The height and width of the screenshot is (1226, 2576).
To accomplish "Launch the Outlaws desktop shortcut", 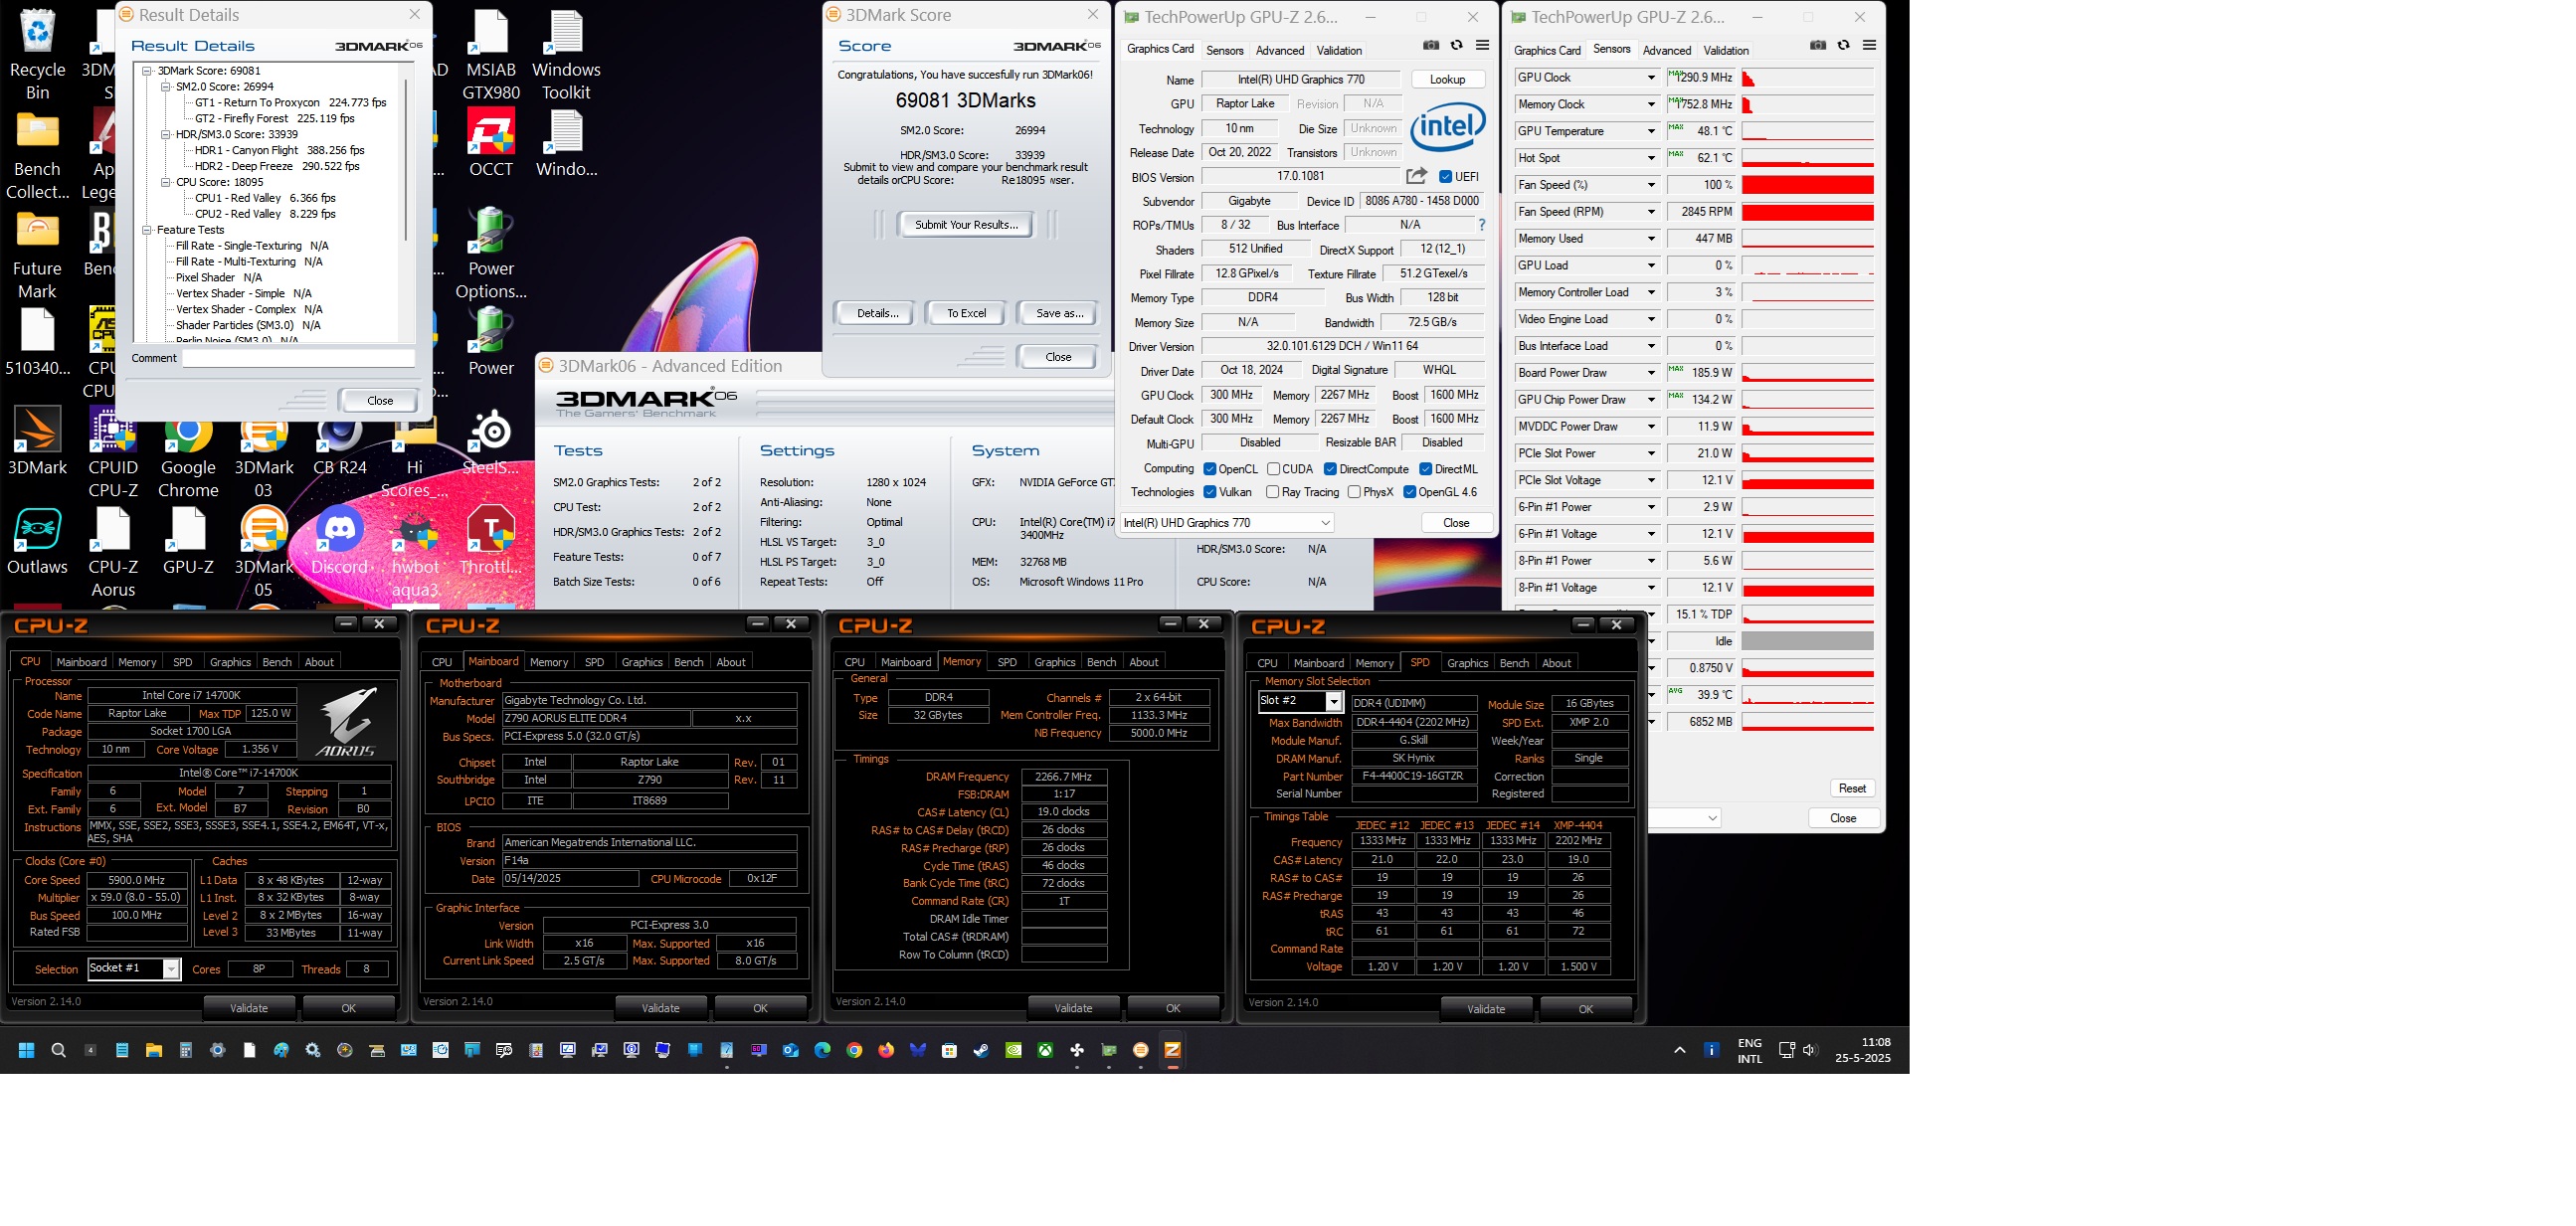I will 37,540.
